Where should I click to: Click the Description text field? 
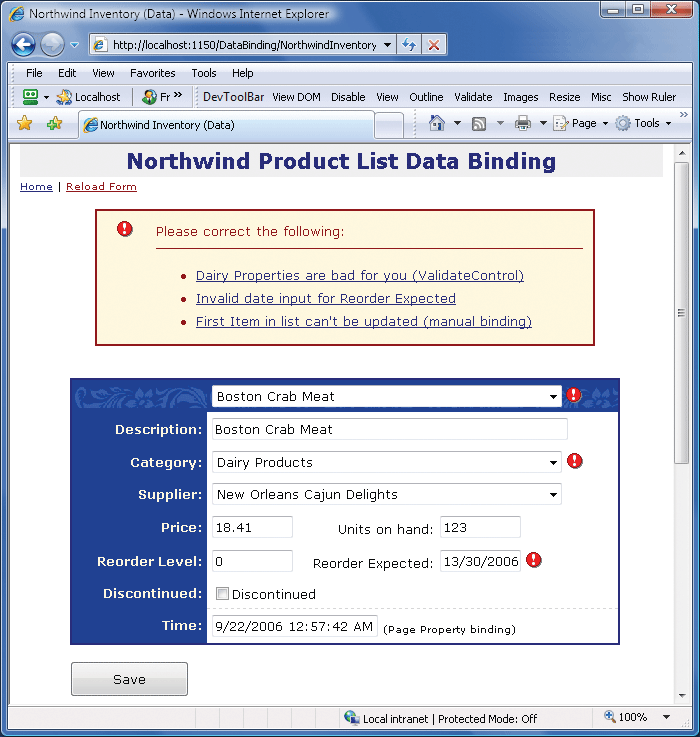(390, 429)
